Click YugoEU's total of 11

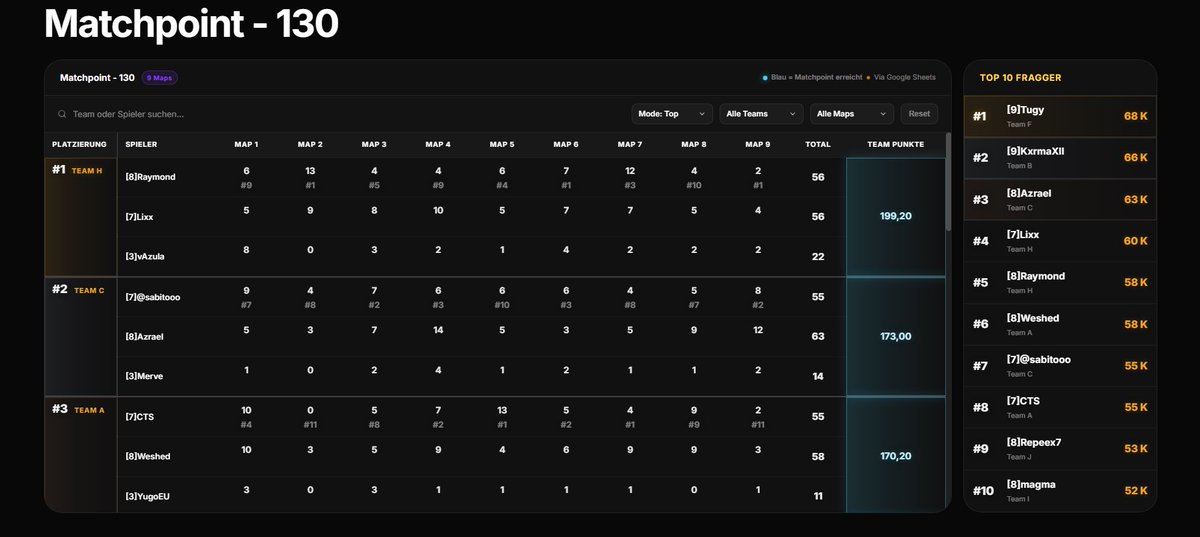click(x=818, y=496)
